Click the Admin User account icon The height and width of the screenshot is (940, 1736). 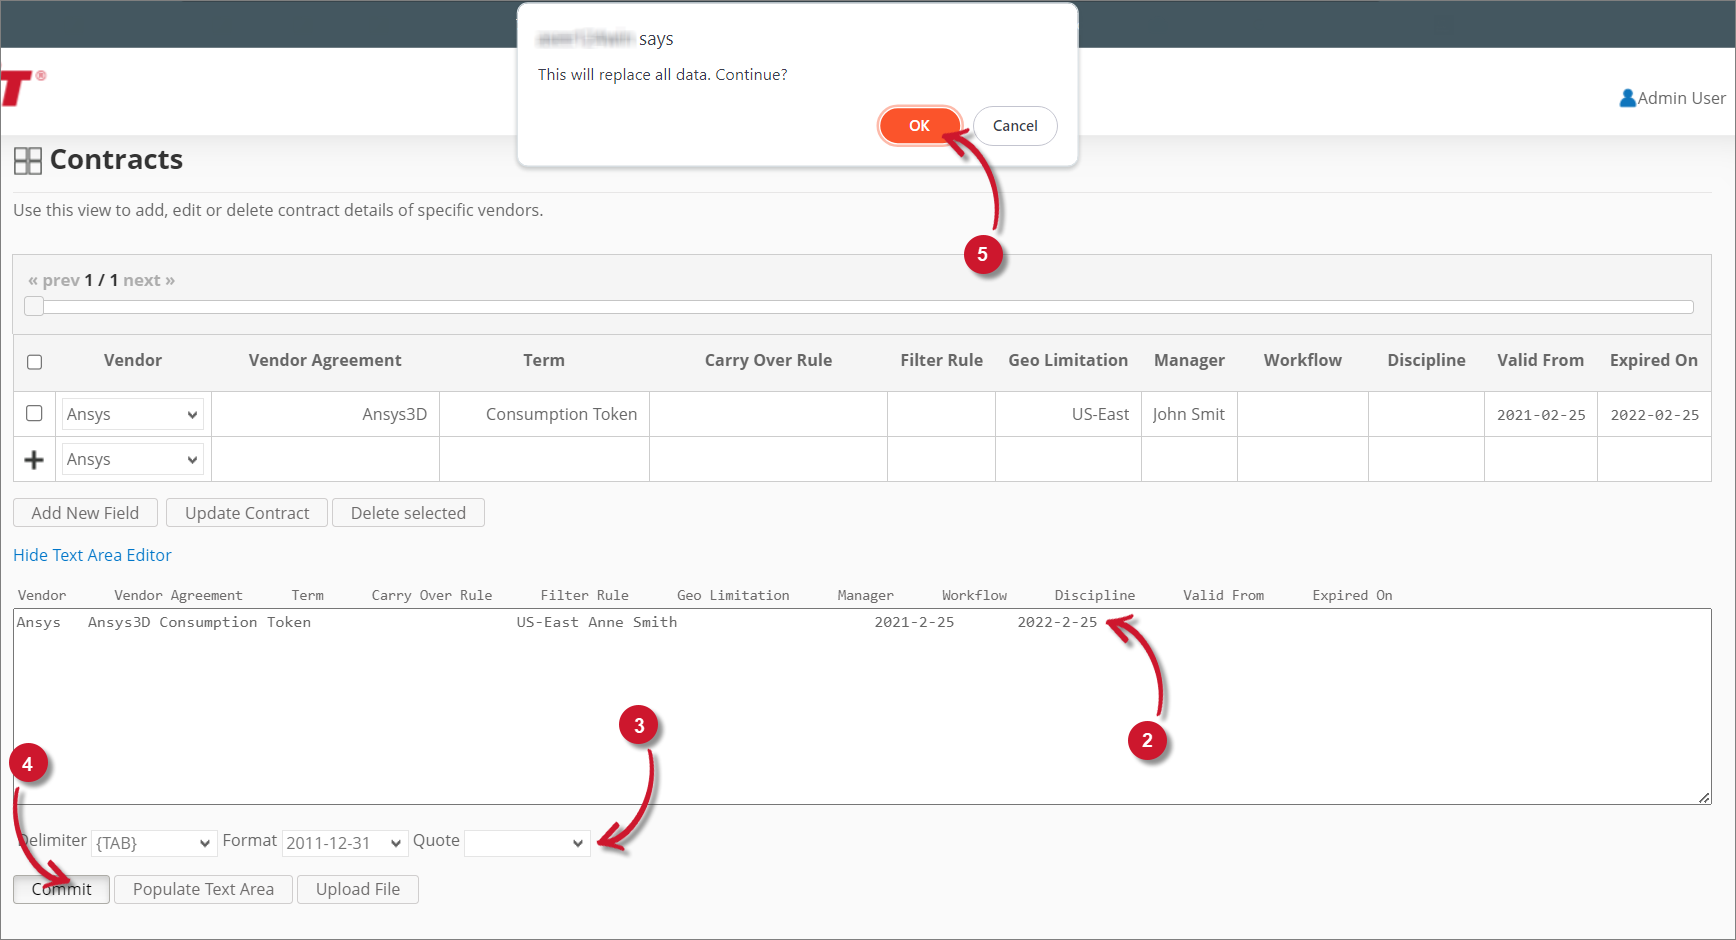[1628, 98]
